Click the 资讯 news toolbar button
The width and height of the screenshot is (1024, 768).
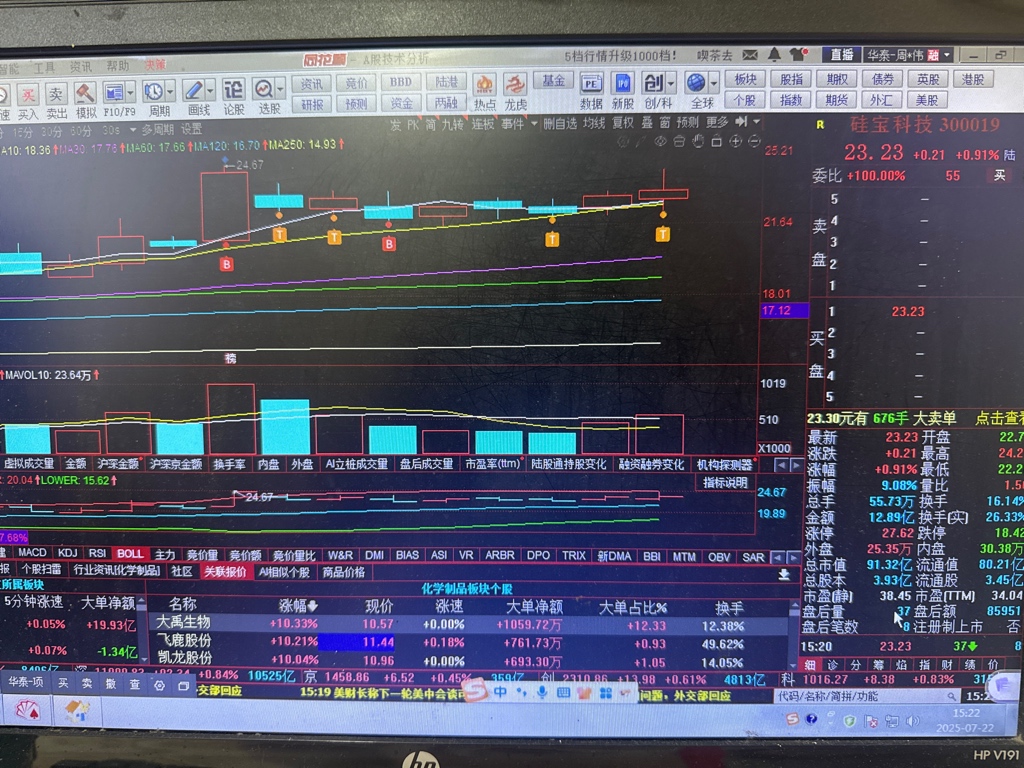click(311, 84)
